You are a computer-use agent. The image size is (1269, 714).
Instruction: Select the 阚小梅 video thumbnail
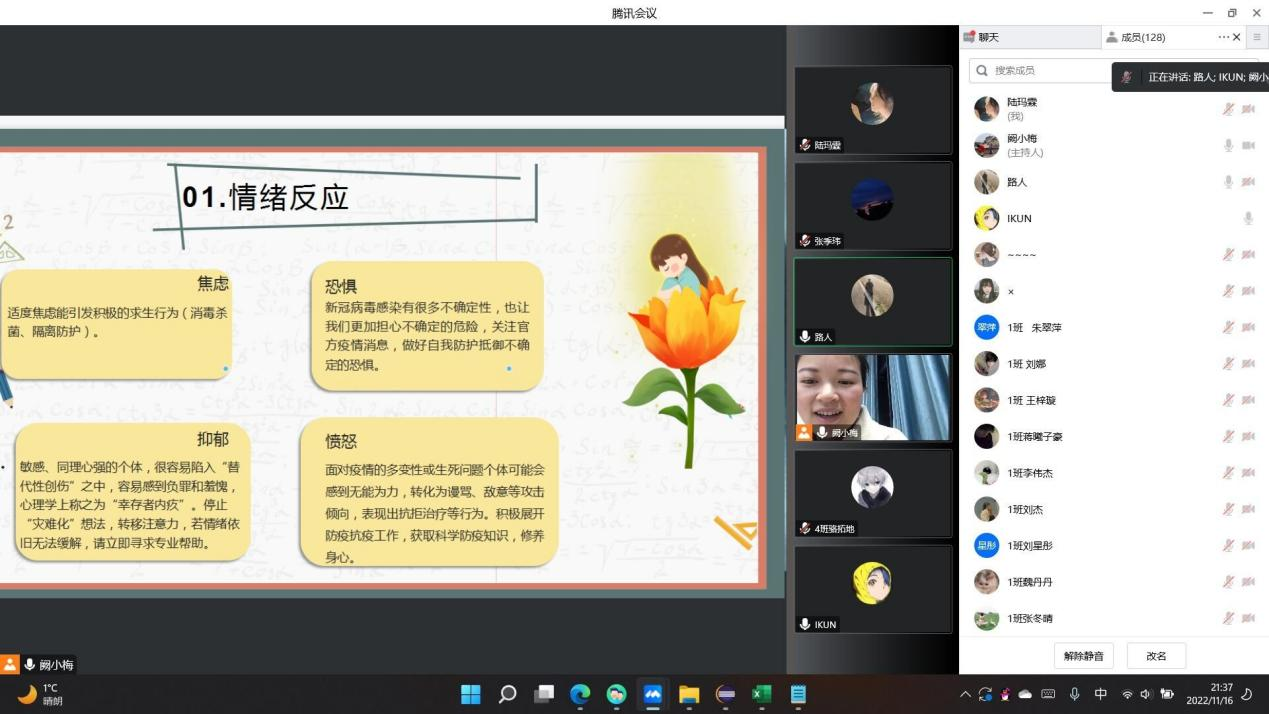pos(873,397)
